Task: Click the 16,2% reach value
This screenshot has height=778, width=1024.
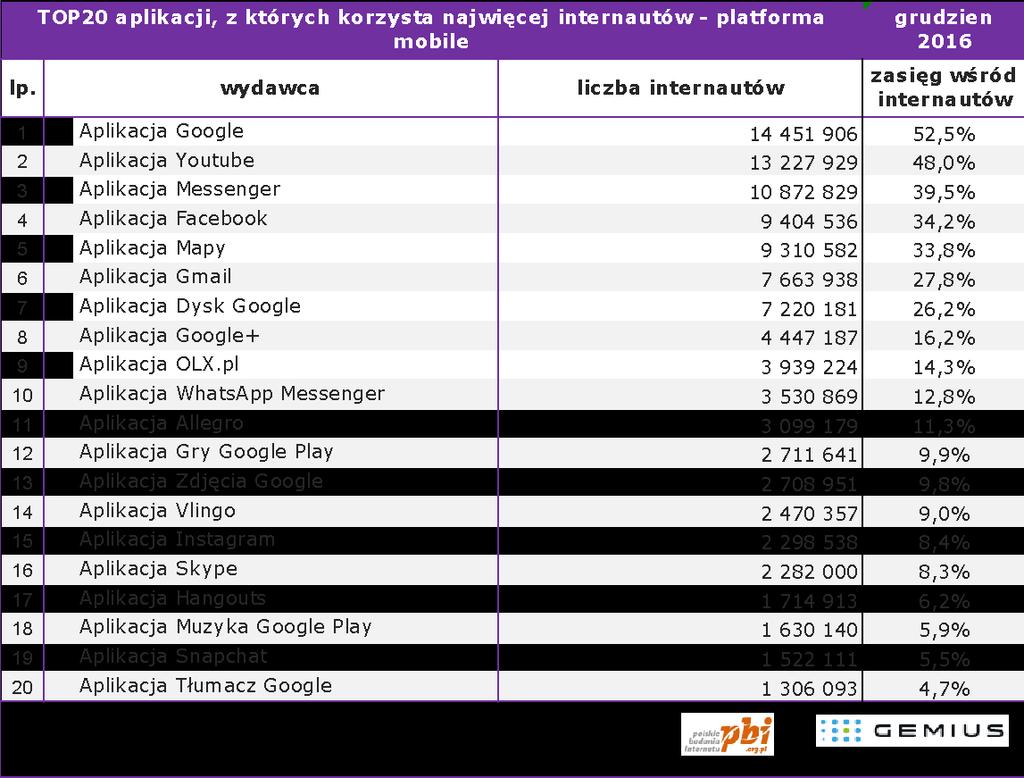Action: [x=944, y=338]
